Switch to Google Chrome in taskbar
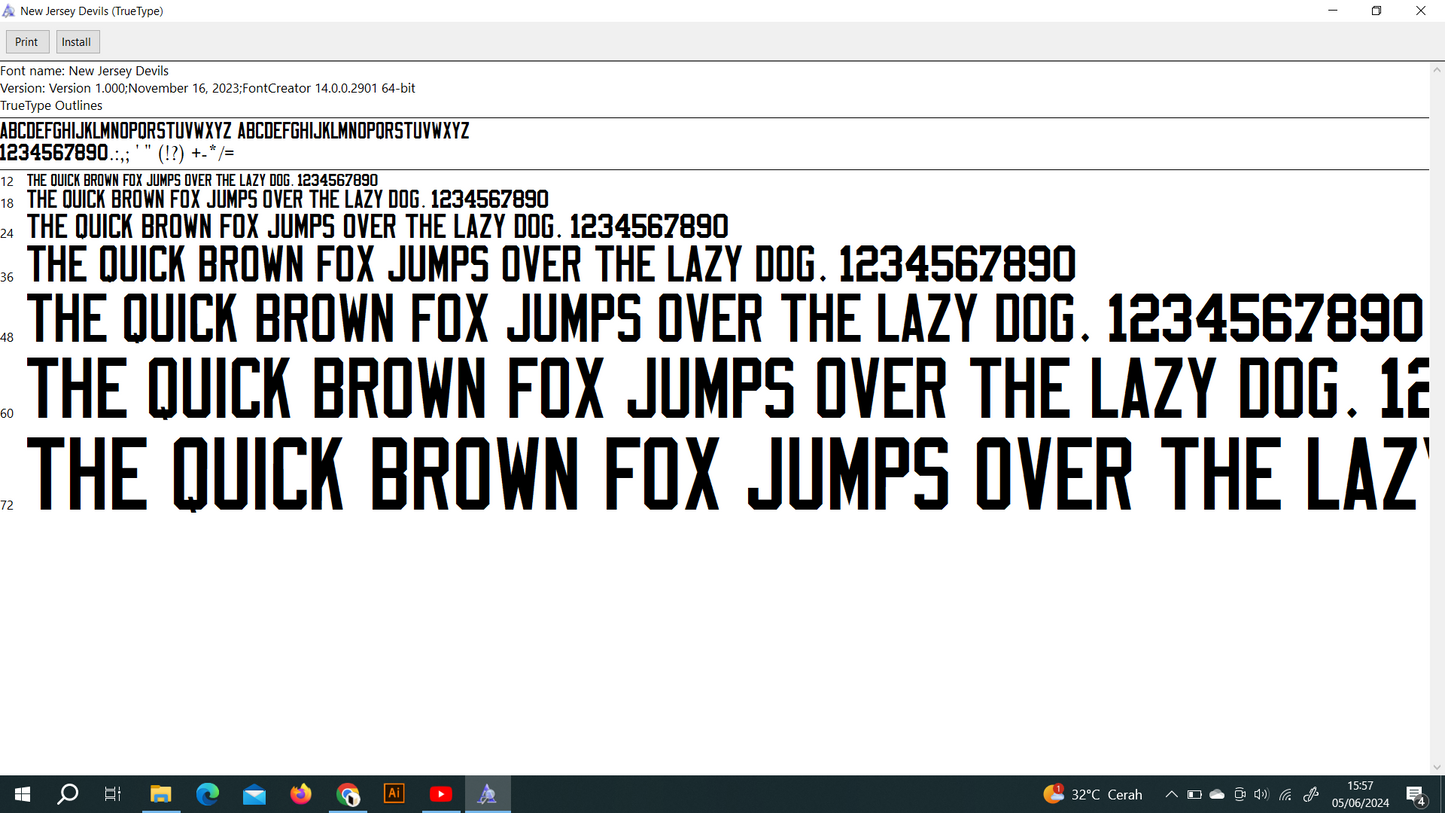Screen dimensions: 1445x813 click(x=347, y=794)
